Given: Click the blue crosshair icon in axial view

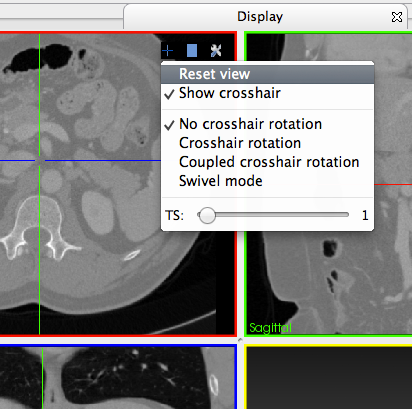Looking at the screenshot, I should (168, 51).
